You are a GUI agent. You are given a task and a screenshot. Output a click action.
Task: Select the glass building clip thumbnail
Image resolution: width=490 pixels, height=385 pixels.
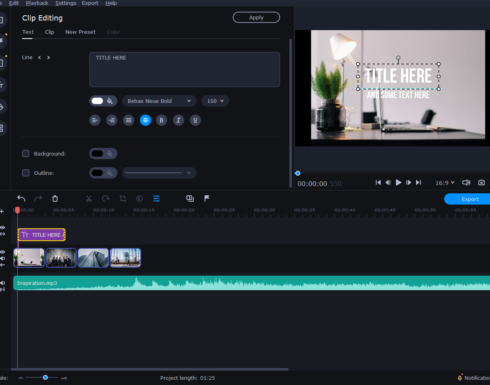point(93,258)
